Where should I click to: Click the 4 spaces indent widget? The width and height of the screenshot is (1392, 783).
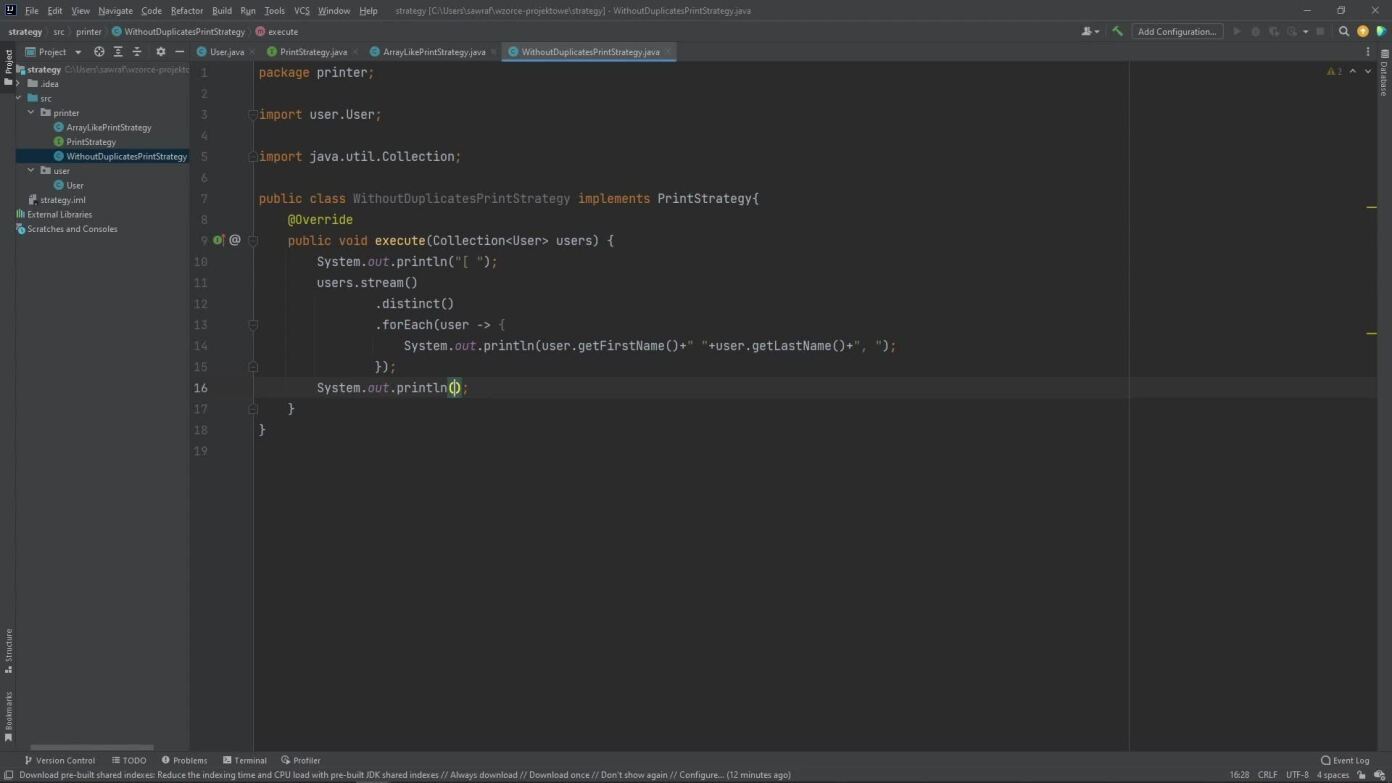pos(1333,775)
